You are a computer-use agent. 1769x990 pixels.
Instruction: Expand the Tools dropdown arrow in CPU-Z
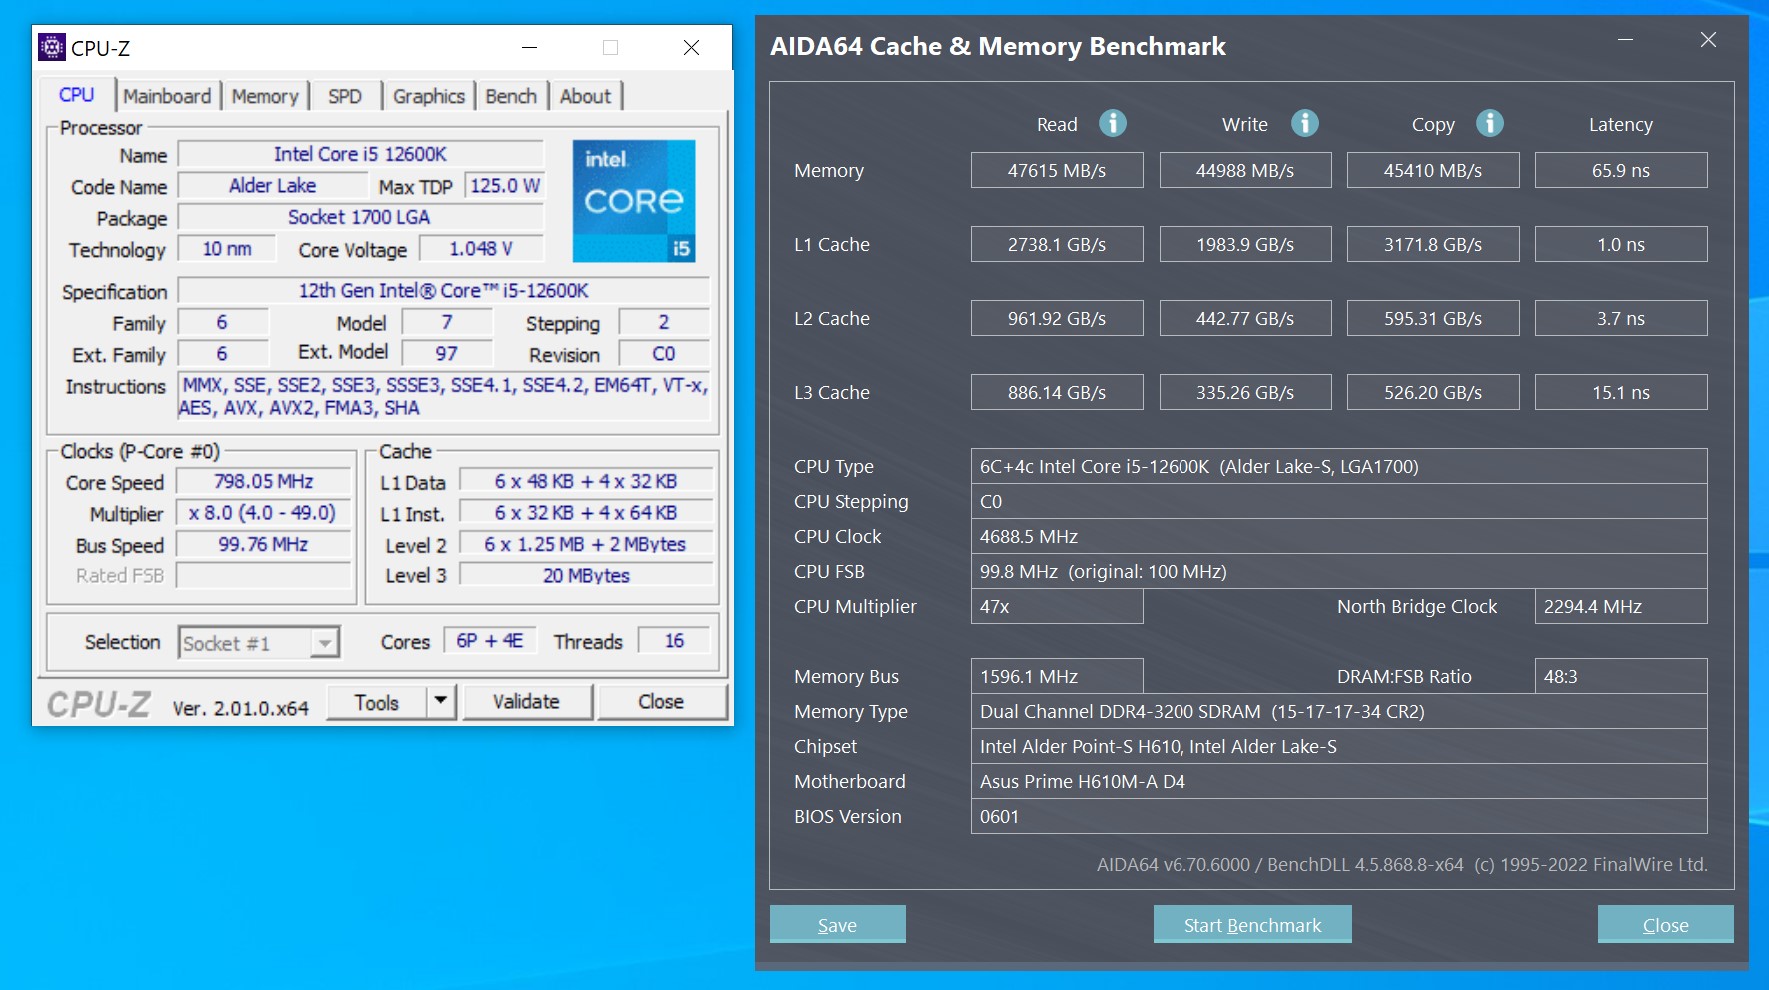pyautogui.click(x=441, y=702)
